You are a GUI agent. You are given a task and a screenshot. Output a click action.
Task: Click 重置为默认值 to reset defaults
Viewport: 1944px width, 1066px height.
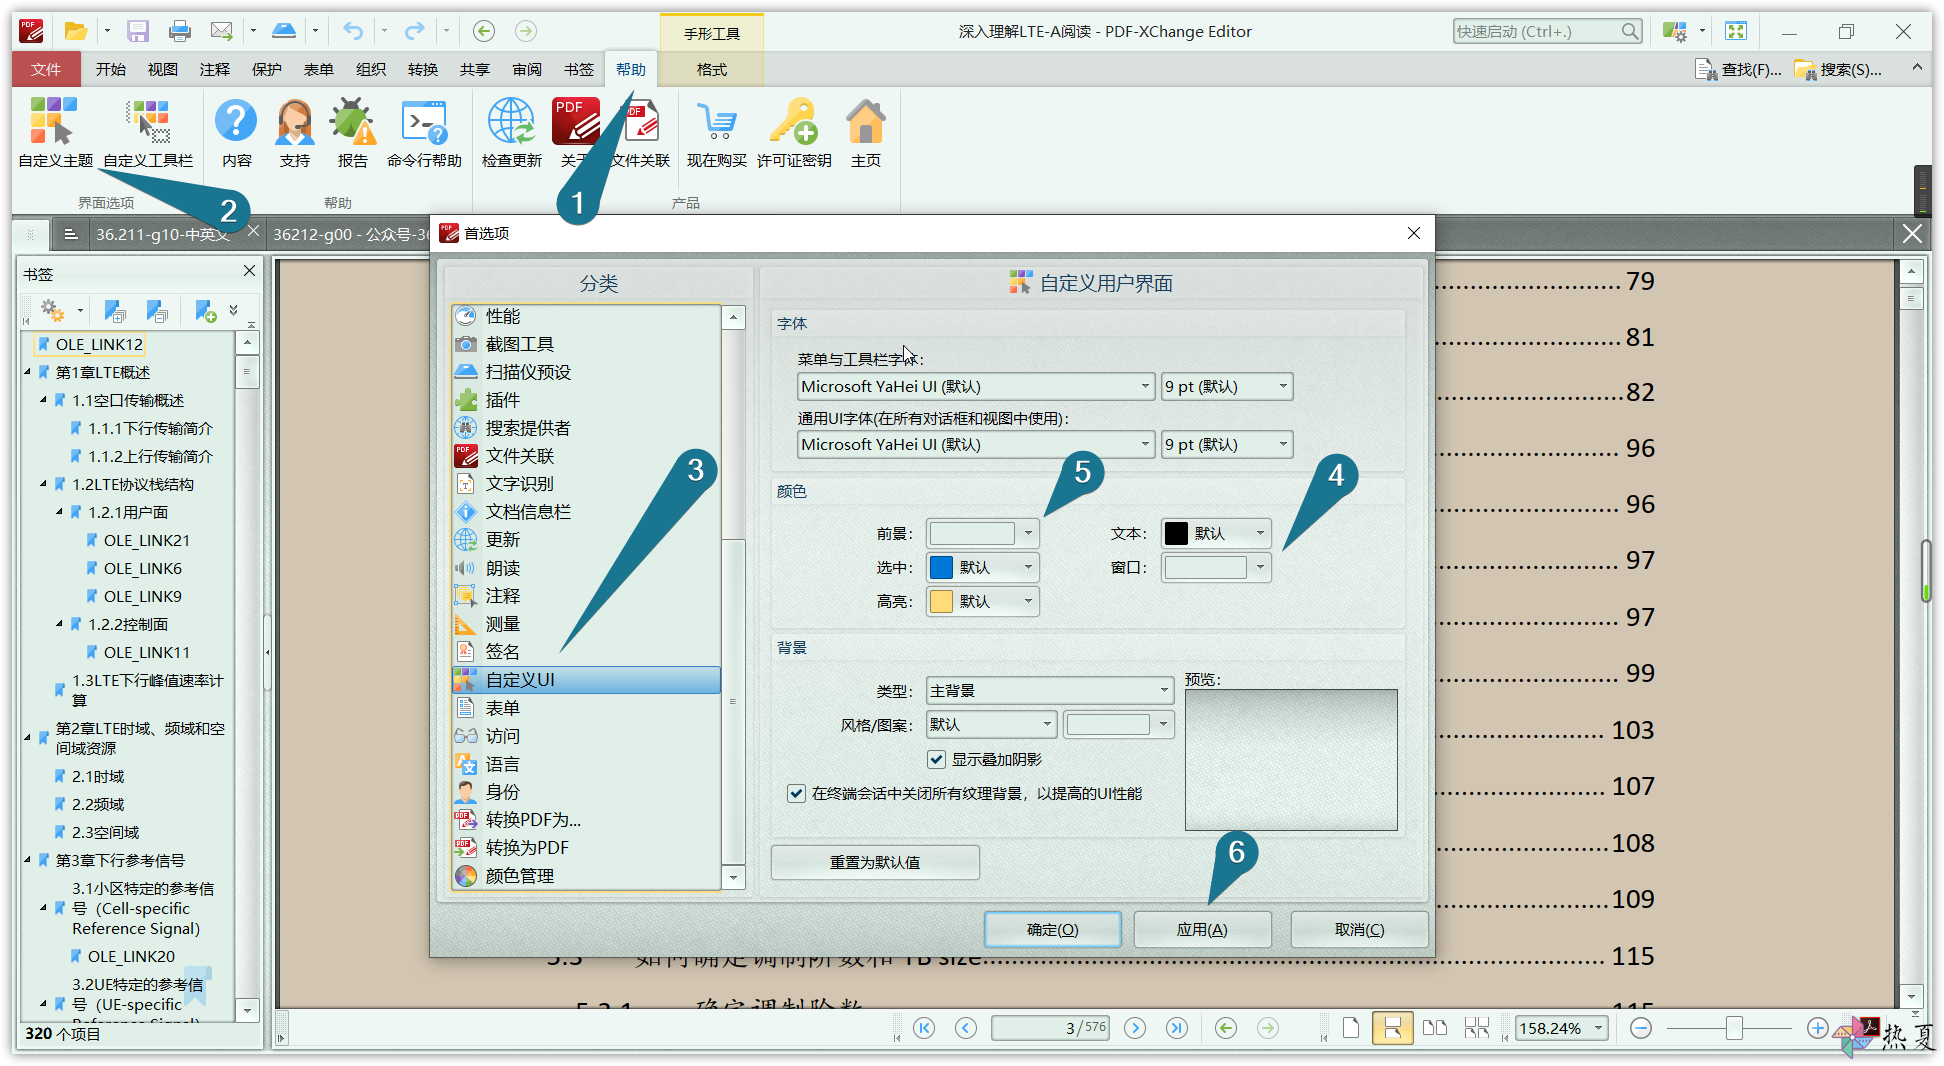point(874,861)
